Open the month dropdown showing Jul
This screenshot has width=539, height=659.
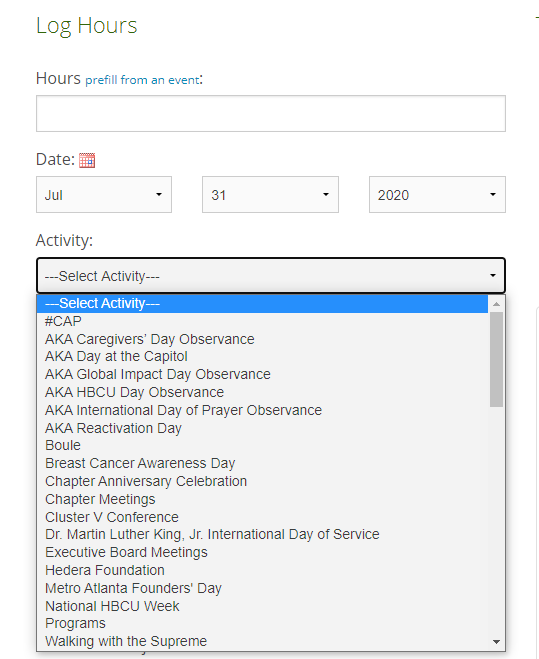coord(104,195)
